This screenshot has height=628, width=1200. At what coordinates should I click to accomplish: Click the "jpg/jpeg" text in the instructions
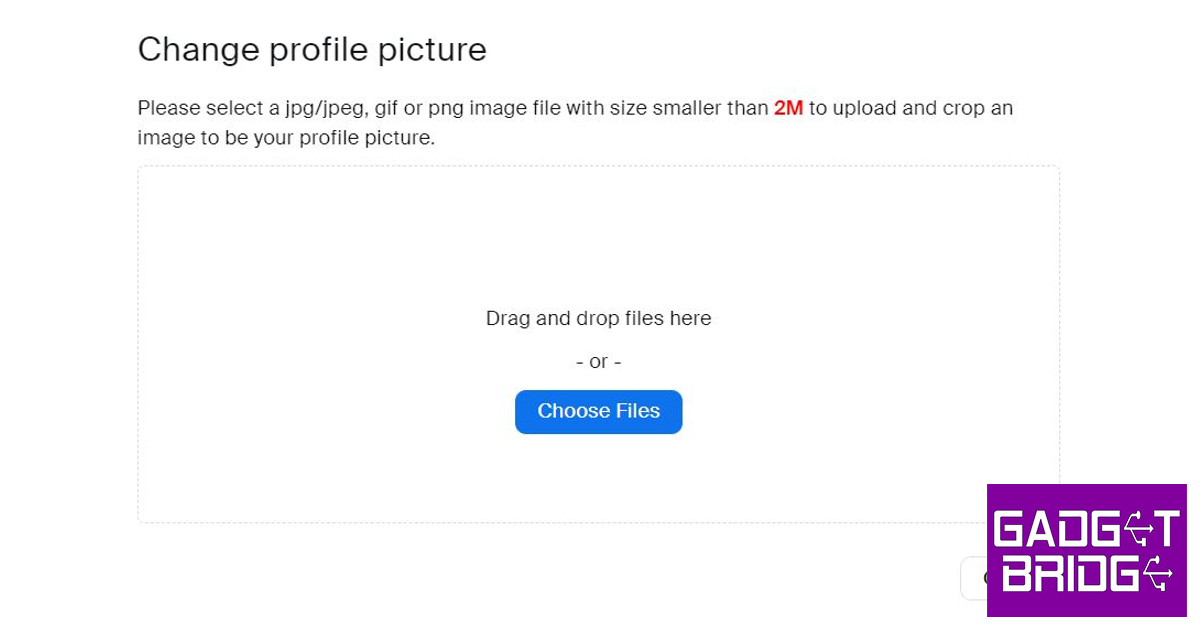[x=321, y=108]
